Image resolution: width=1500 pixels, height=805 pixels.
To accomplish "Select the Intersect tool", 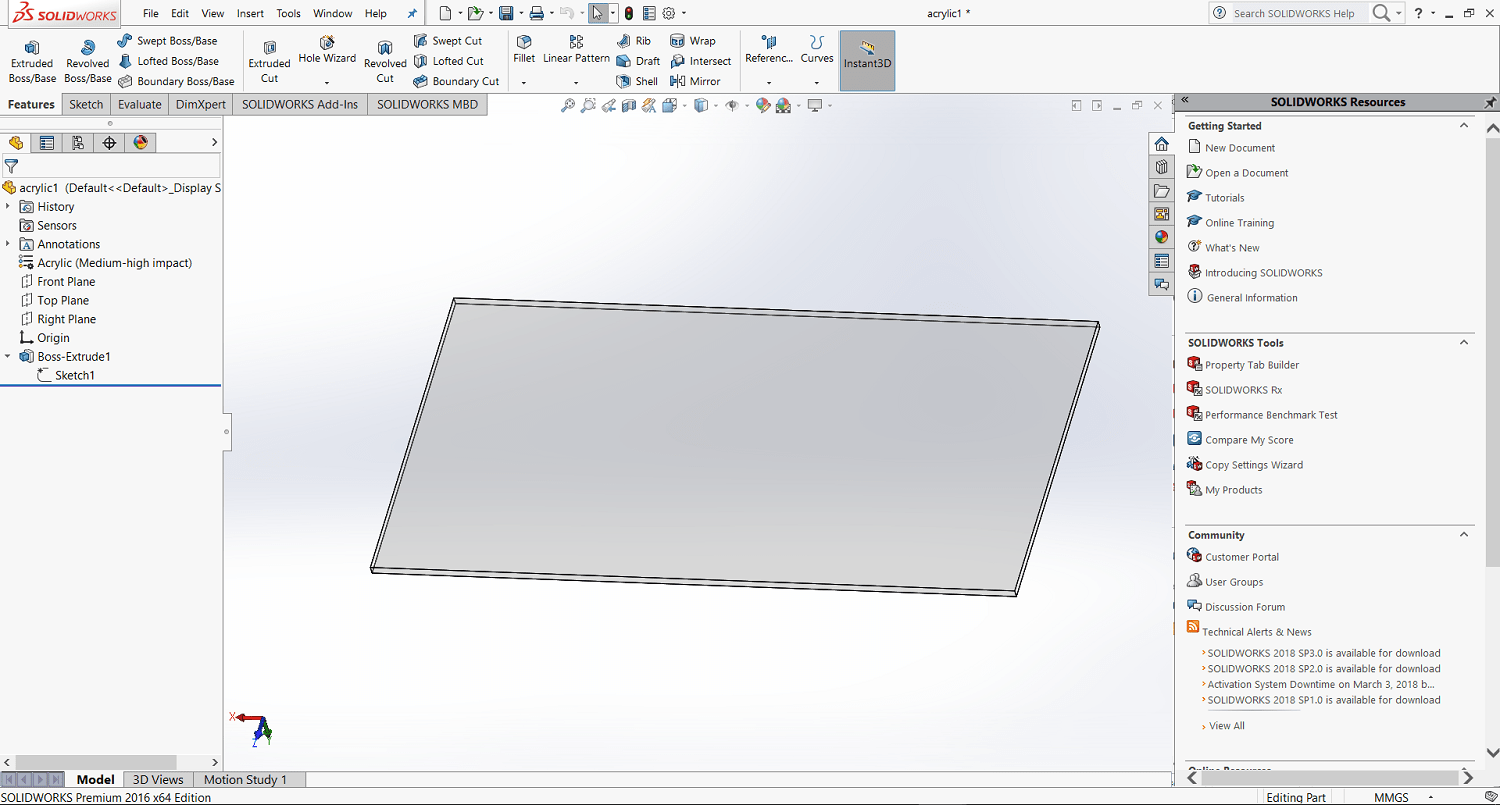I will pos(701,61).
